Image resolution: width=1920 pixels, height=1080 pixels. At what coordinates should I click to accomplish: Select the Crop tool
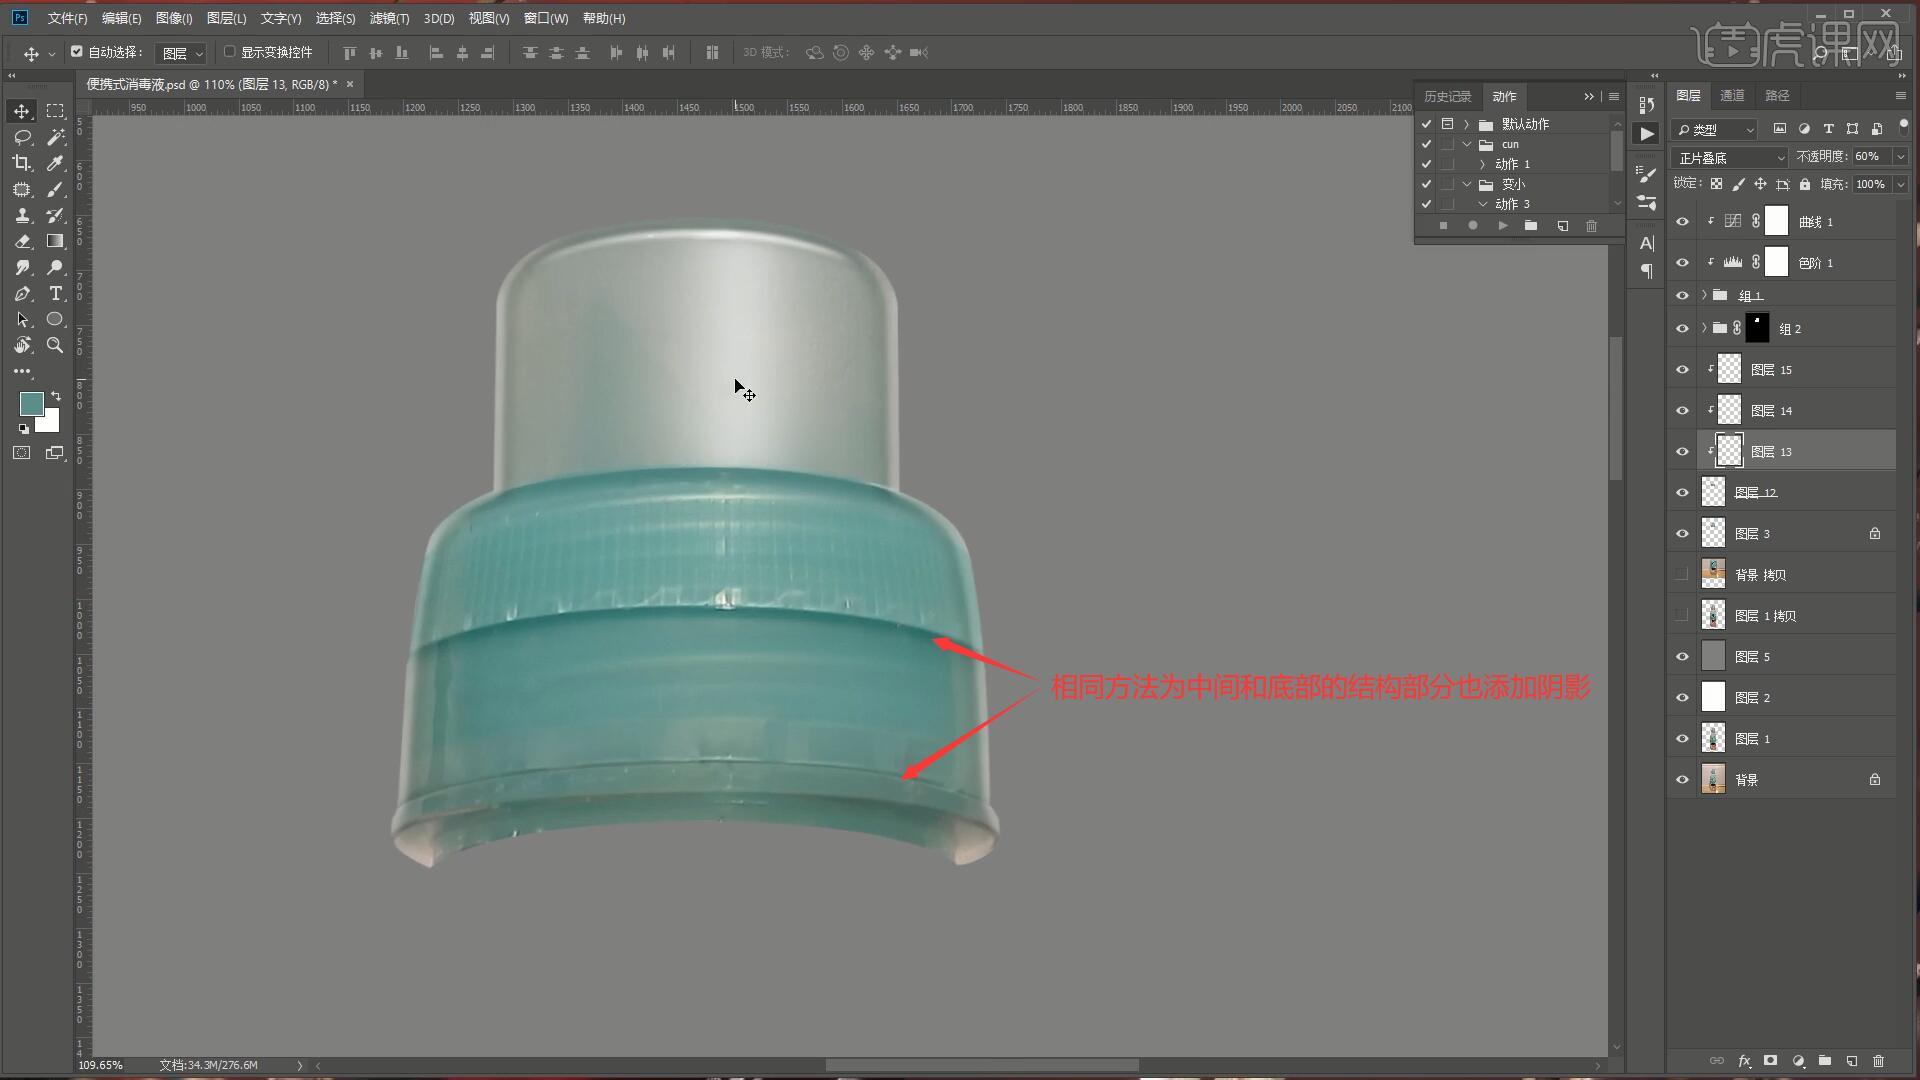(x=22, y=163)
